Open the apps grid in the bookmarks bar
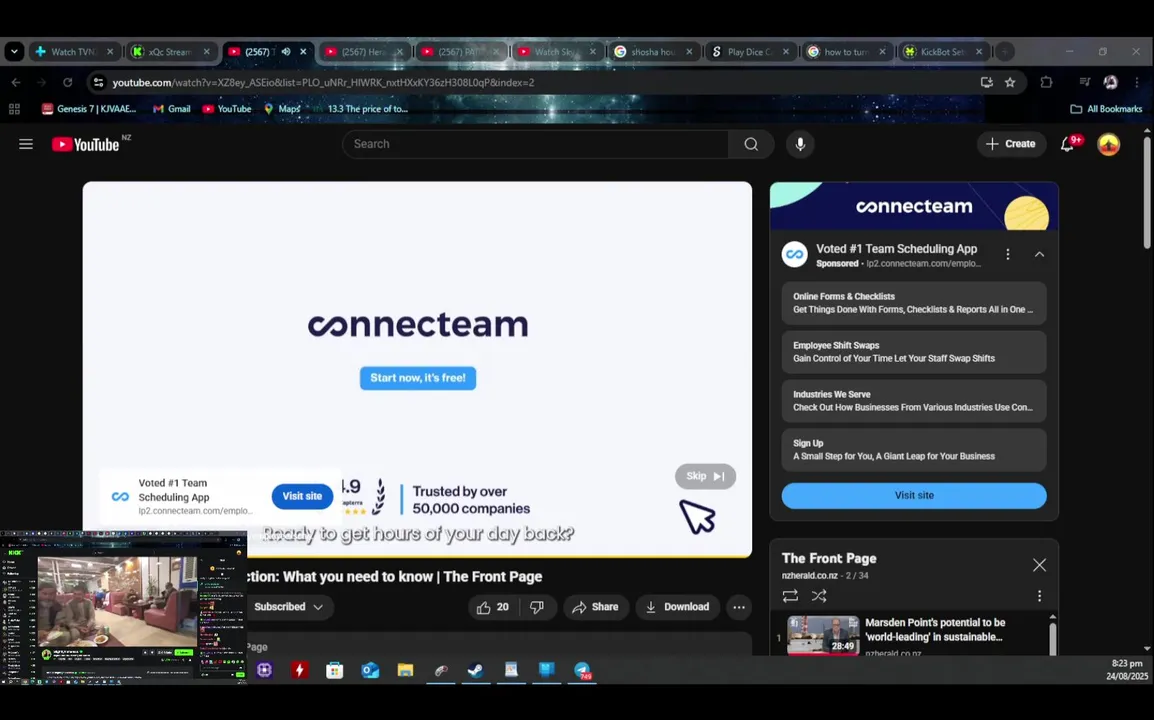The image size is (1154, 720). coord(15,109)
